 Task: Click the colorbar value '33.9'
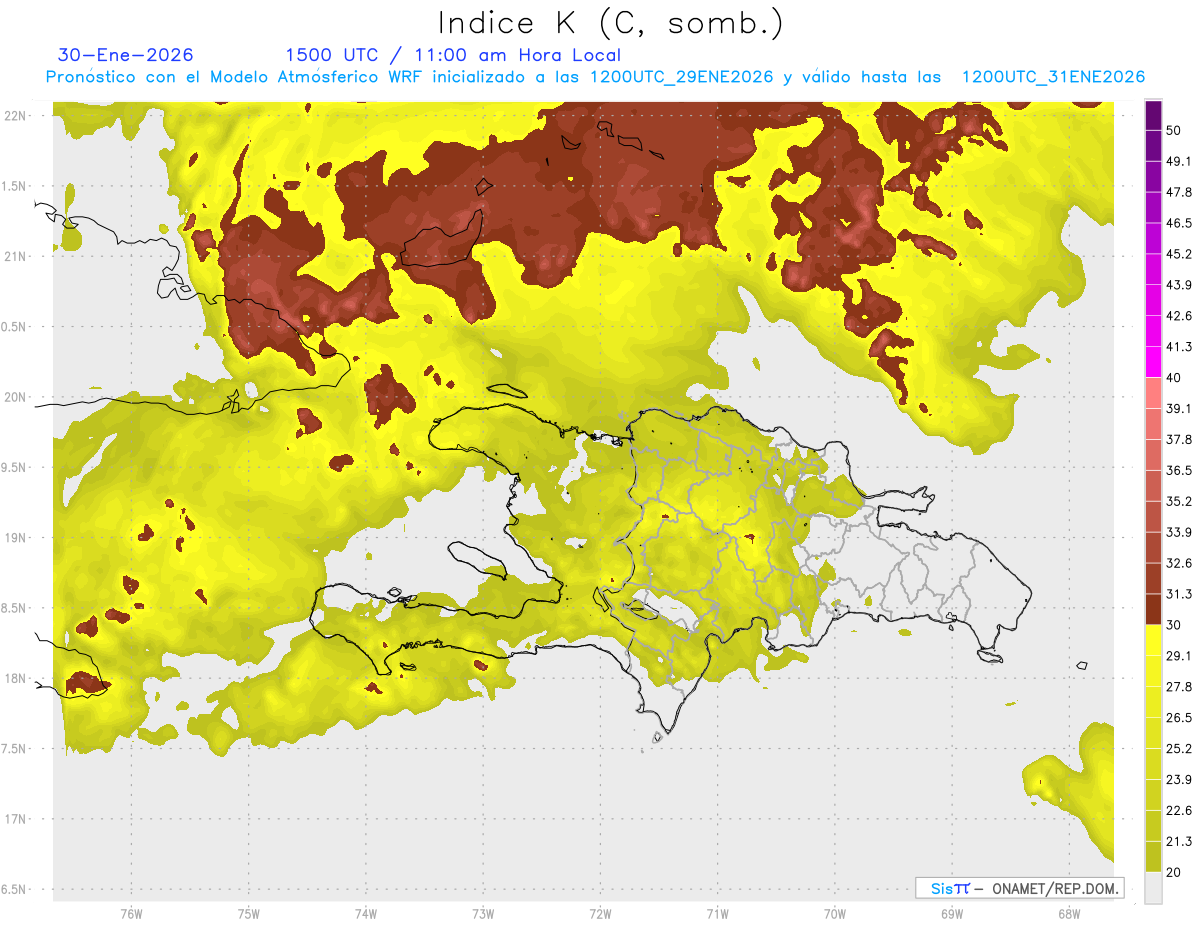click(1179, 532)
